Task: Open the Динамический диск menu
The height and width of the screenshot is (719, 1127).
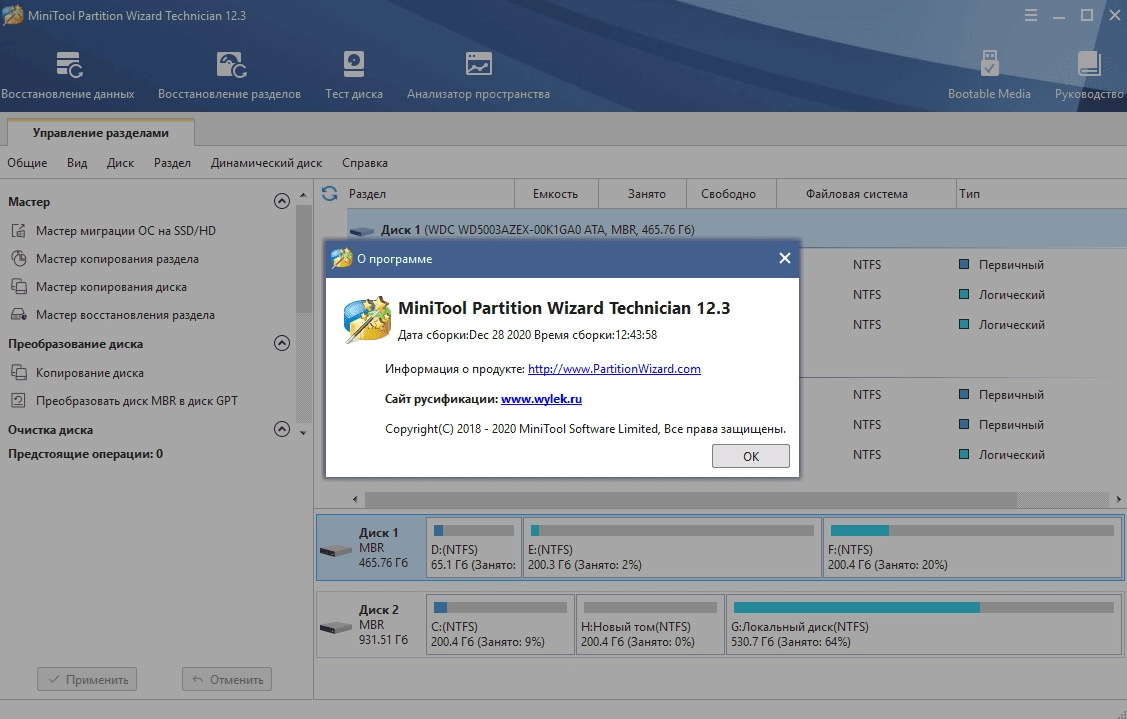Action: point(266,163)
